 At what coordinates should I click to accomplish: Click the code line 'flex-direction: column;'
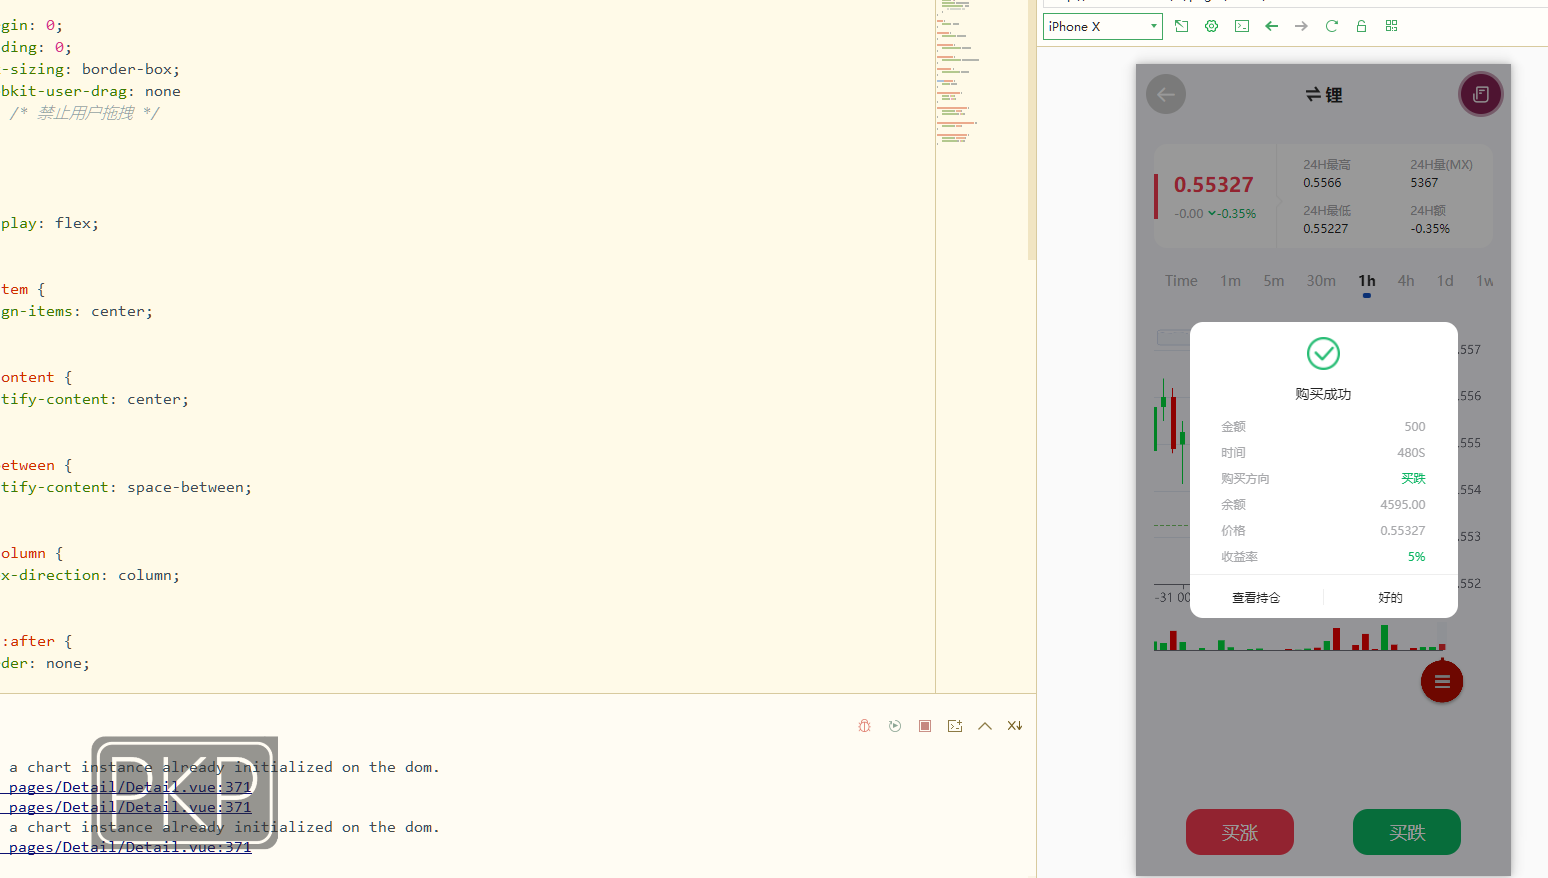(x=90, y=575)
